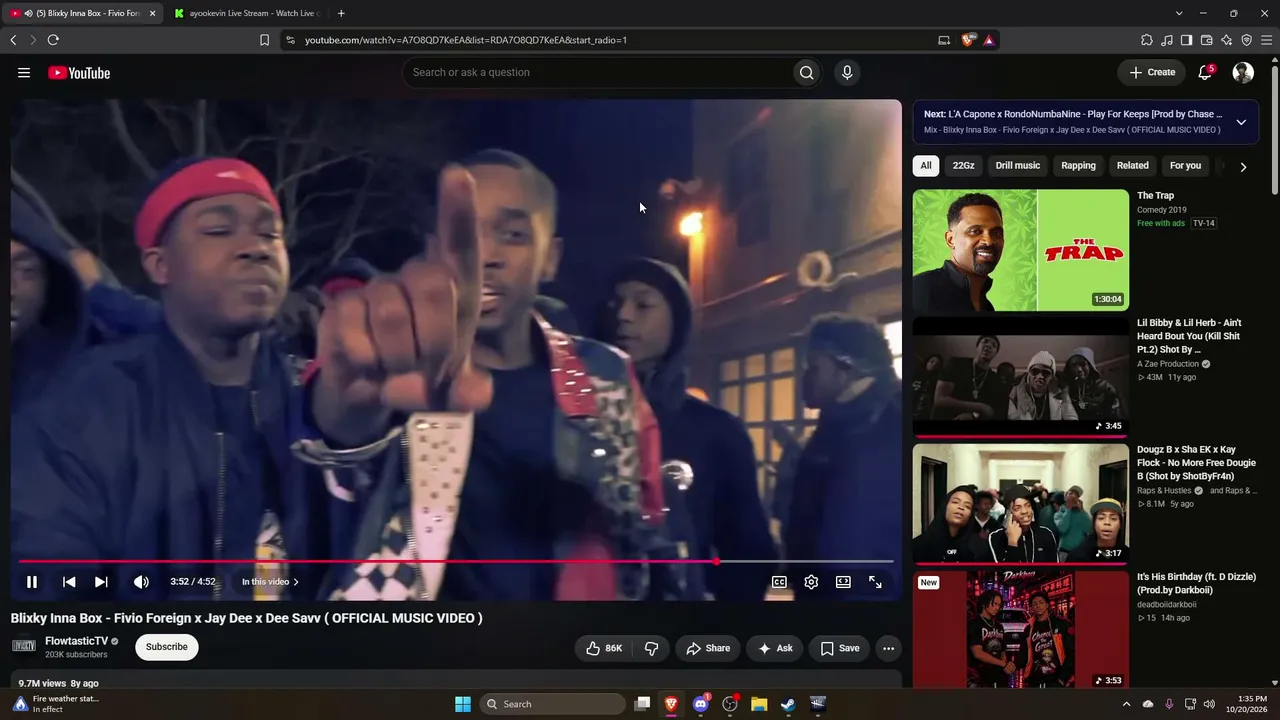Expand the In this video chapters
Screen dimensions: 1280x720
click(270, 582)
